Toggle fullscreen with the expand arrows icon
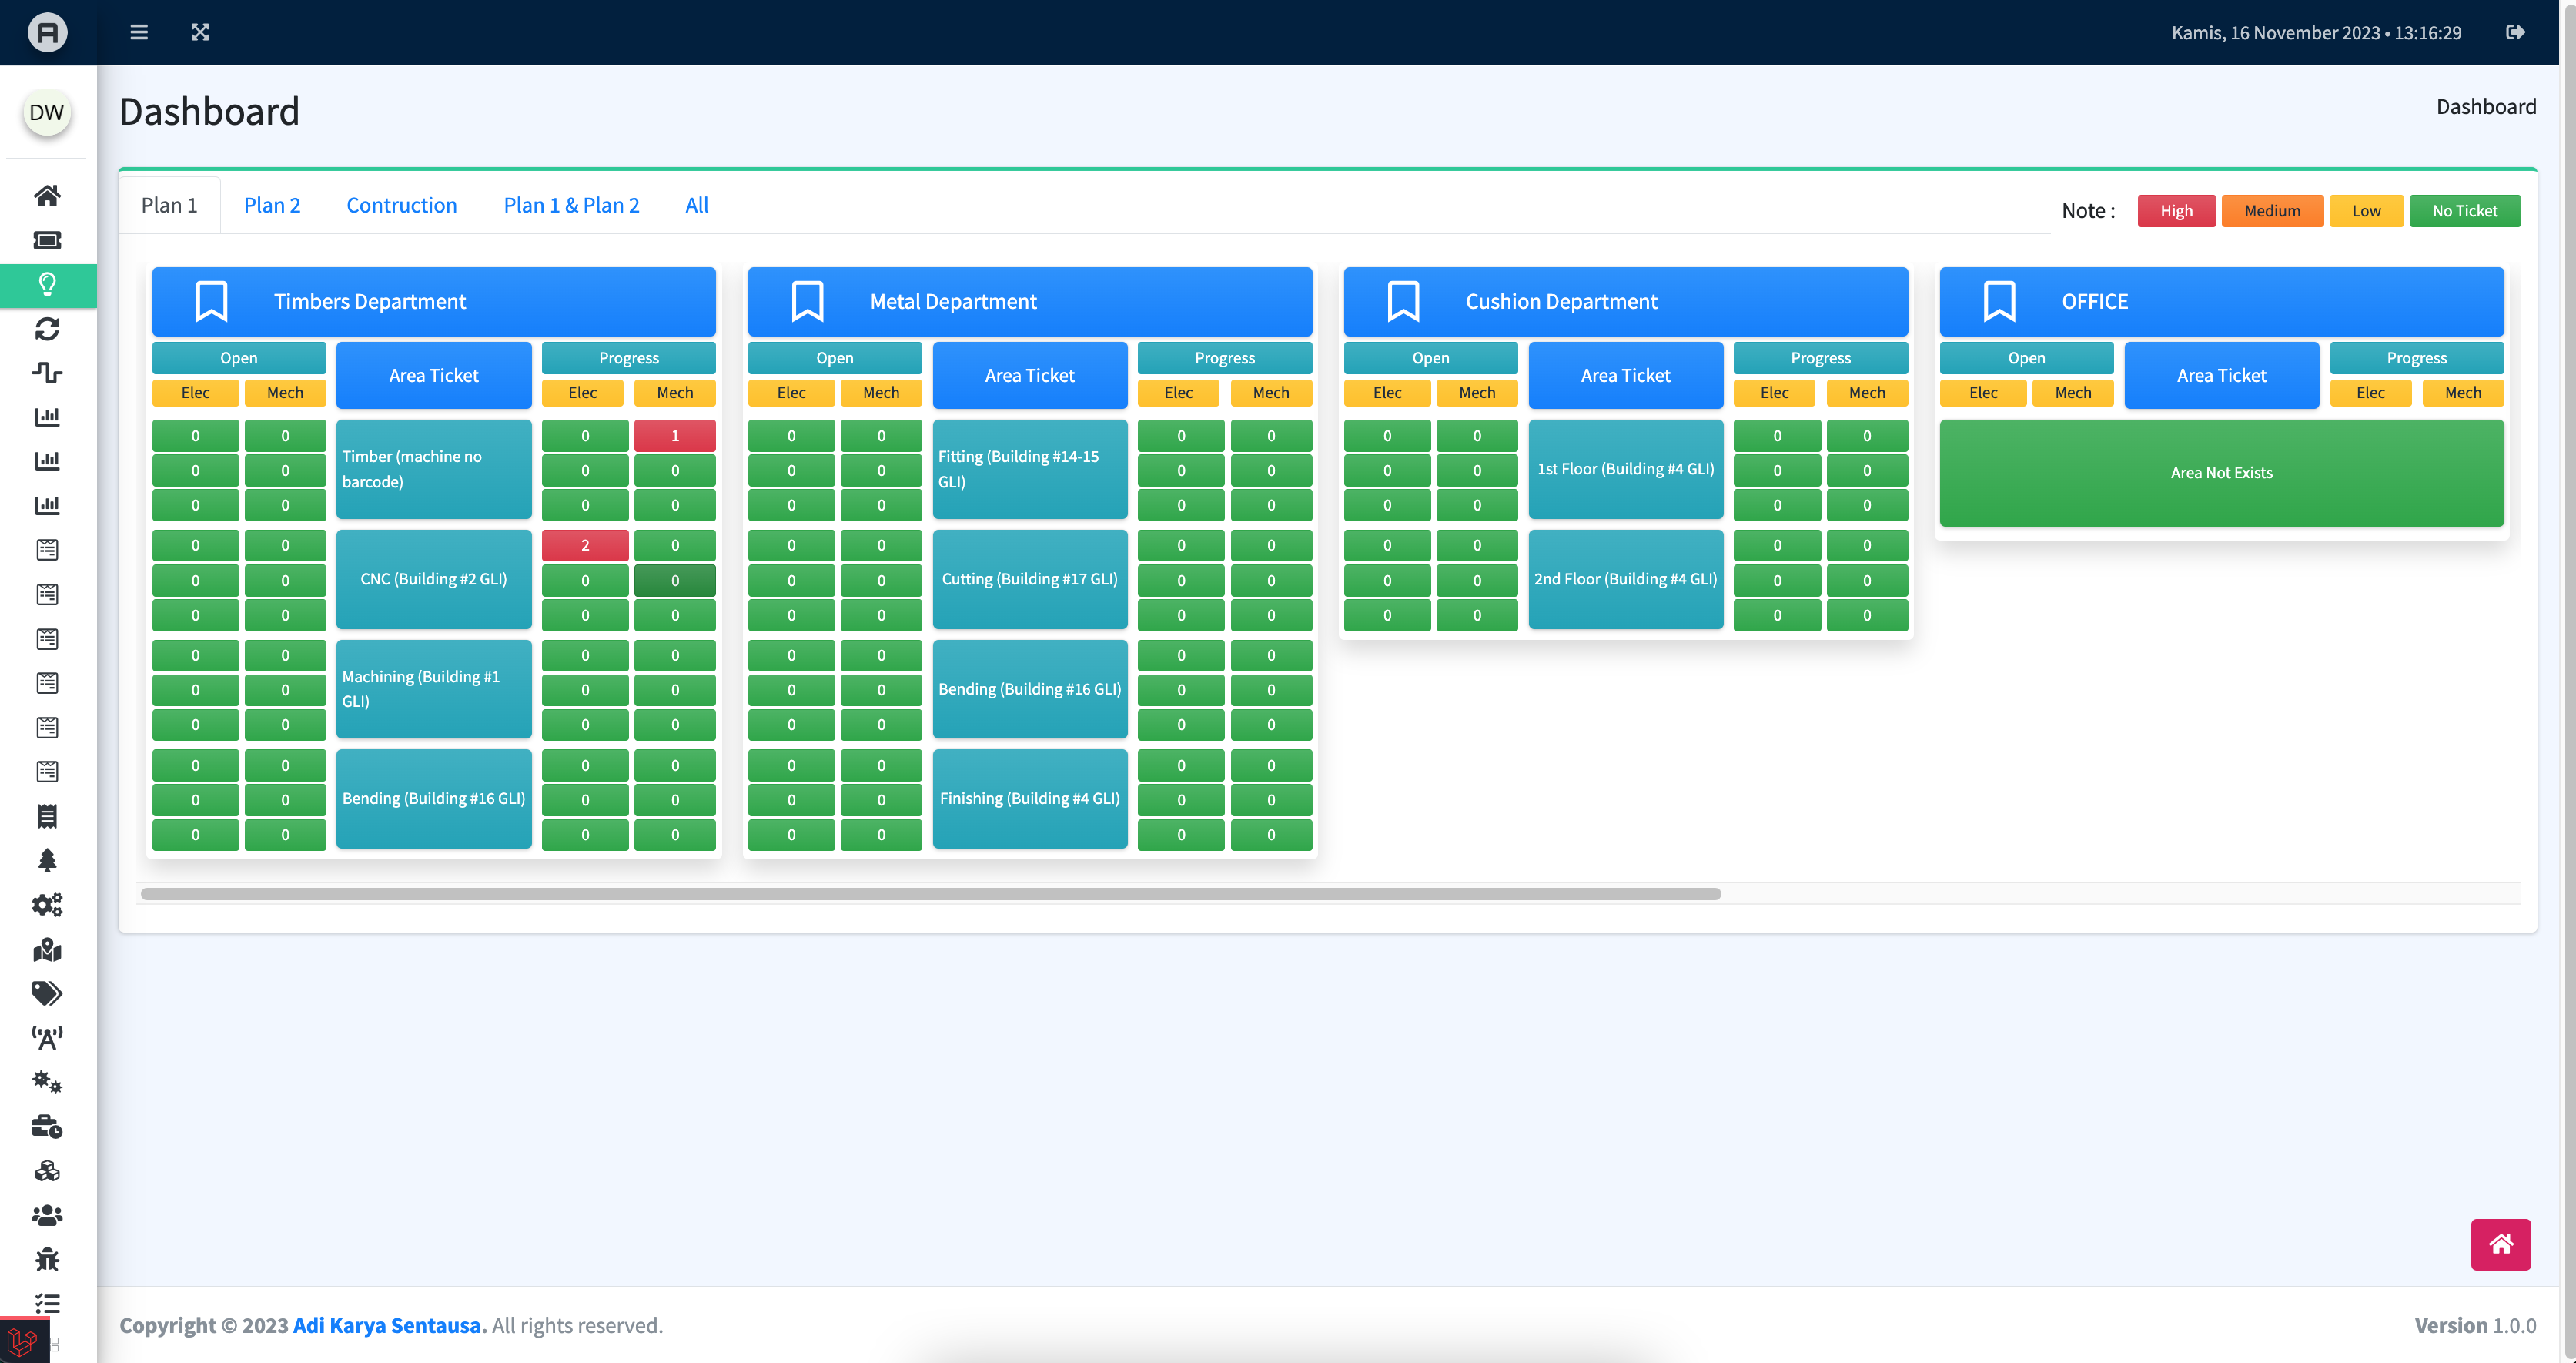The image size is (2576, 1363). point(200,32)
